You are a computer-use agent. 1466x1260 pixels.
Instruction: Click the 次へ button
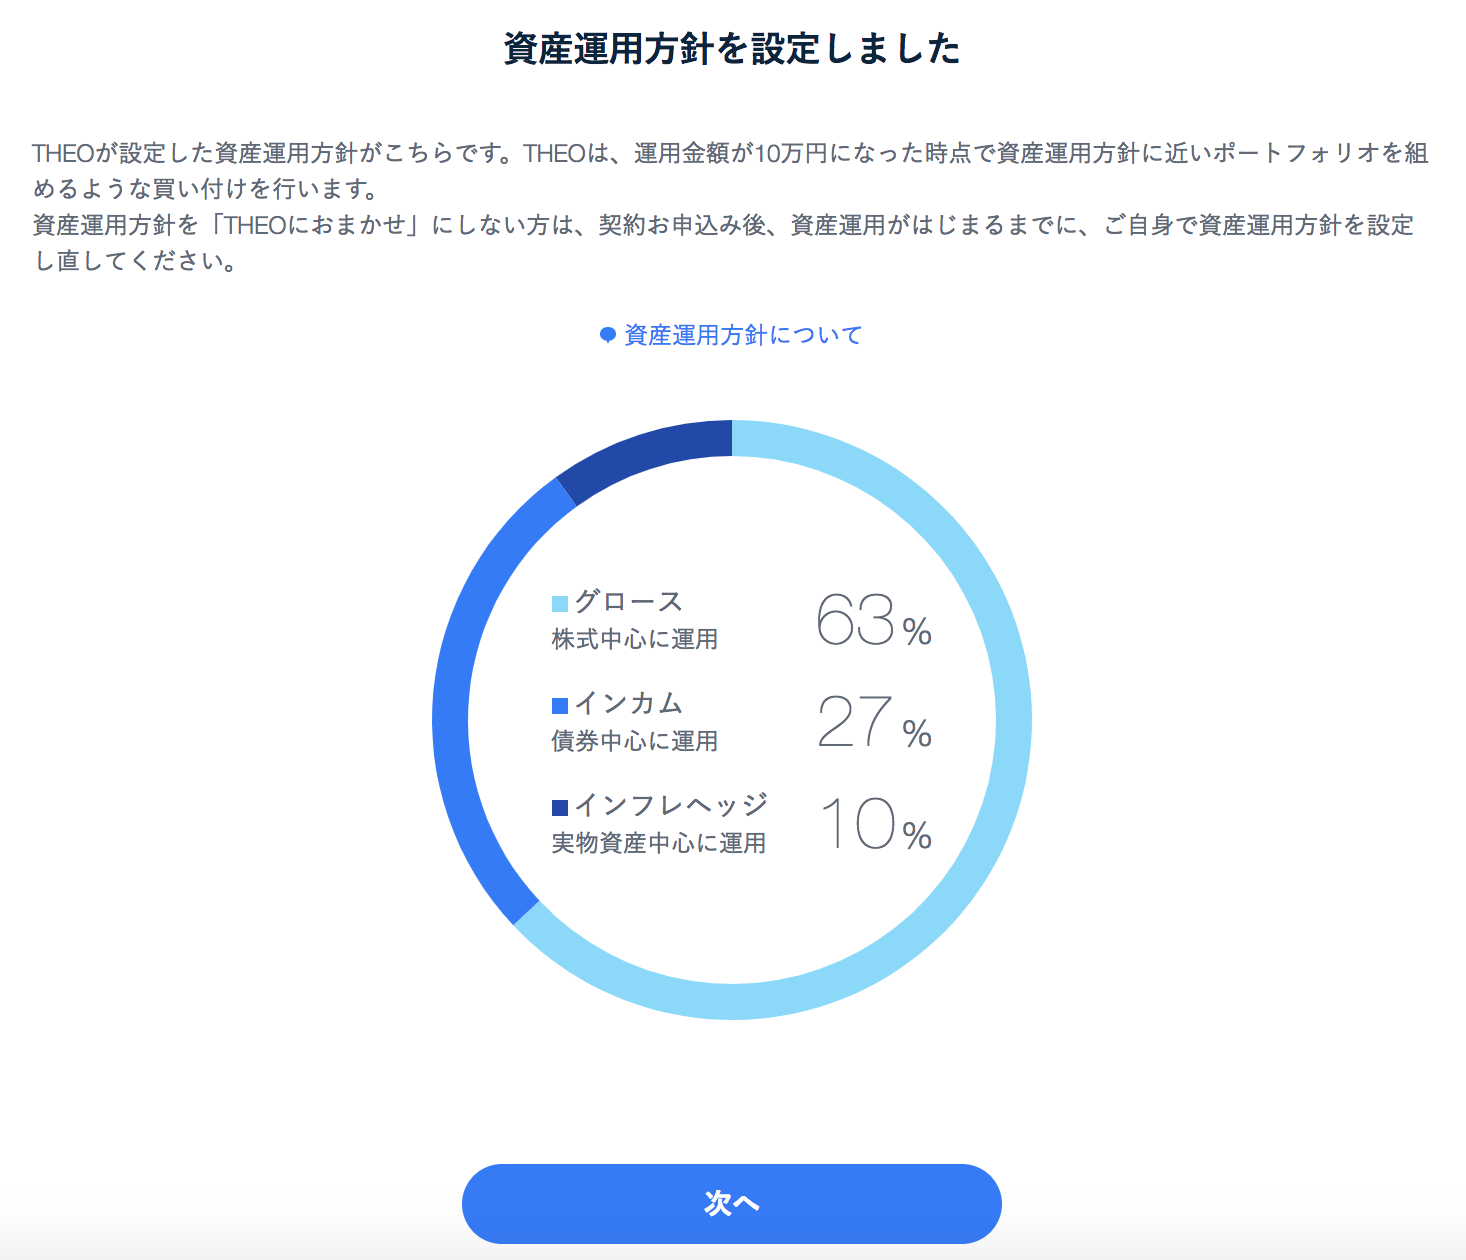point(731,1203)
